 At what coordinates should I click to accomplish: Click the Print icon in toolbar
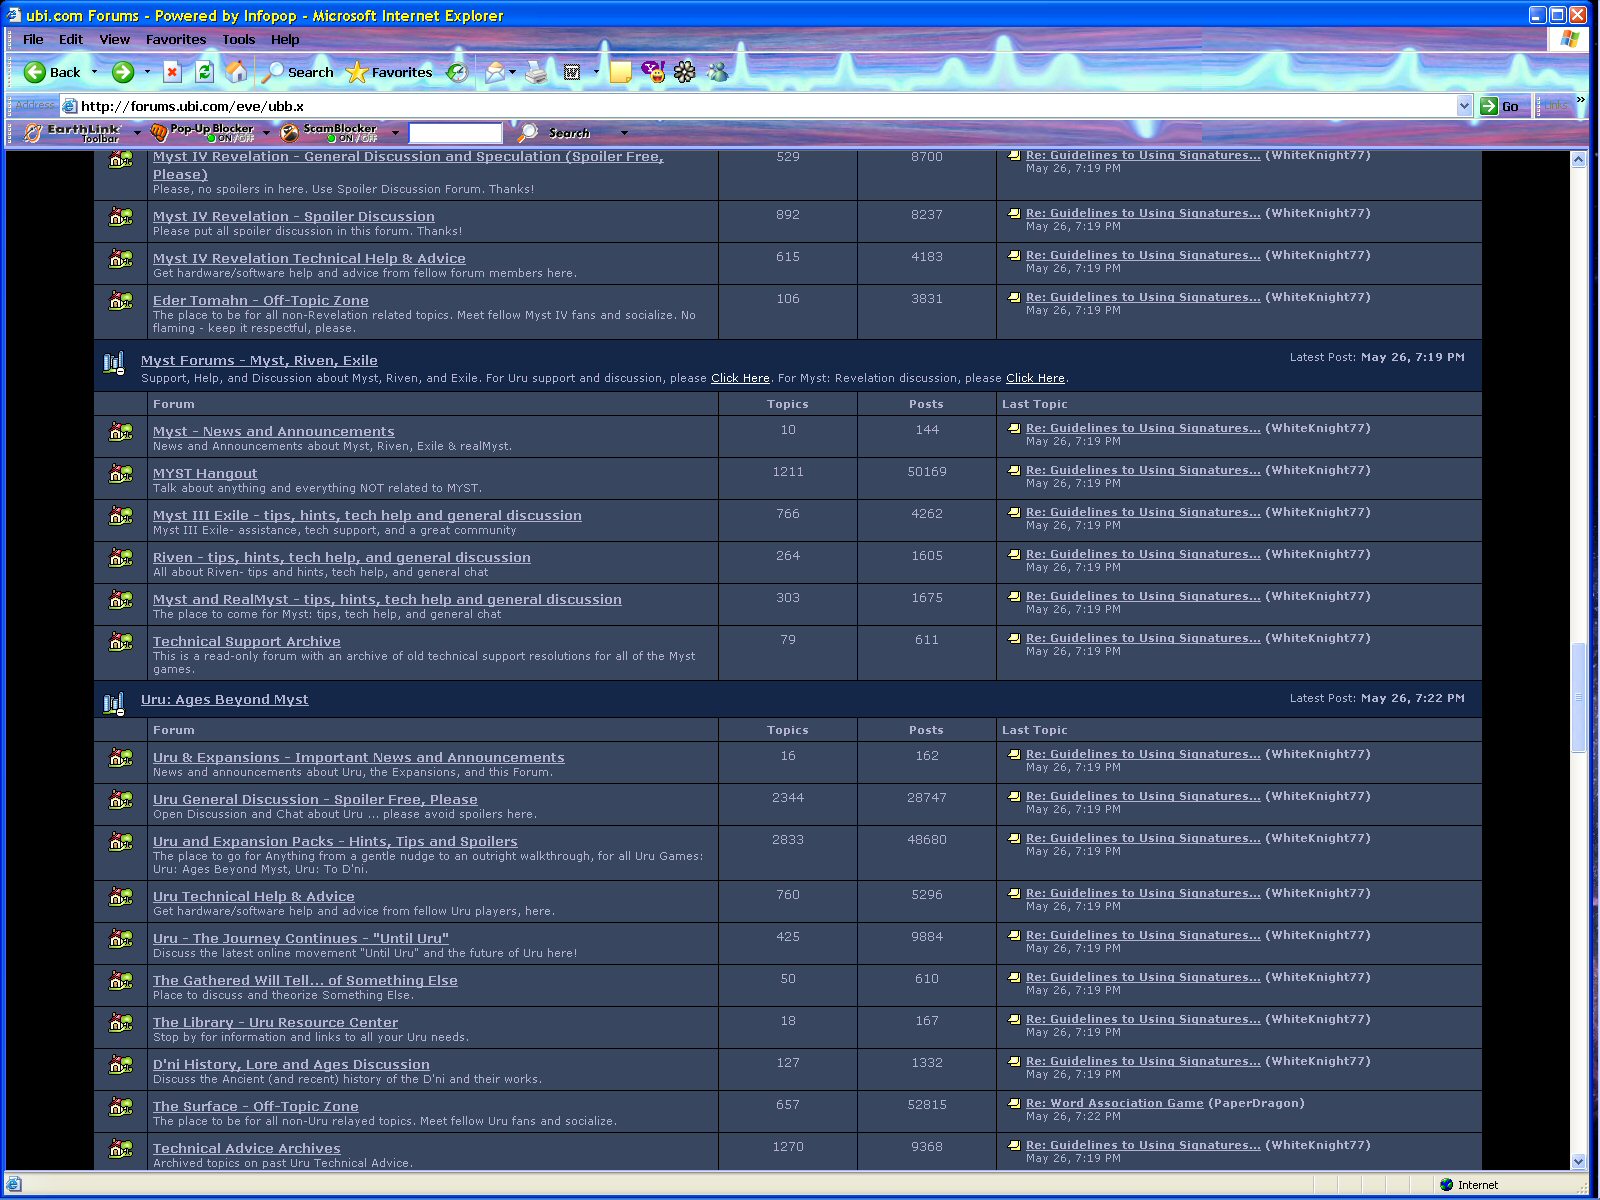tap(537, 72)
